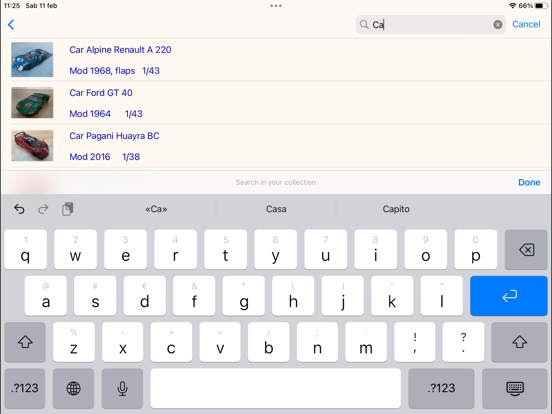Clear the search field text

tap(497, 25)
